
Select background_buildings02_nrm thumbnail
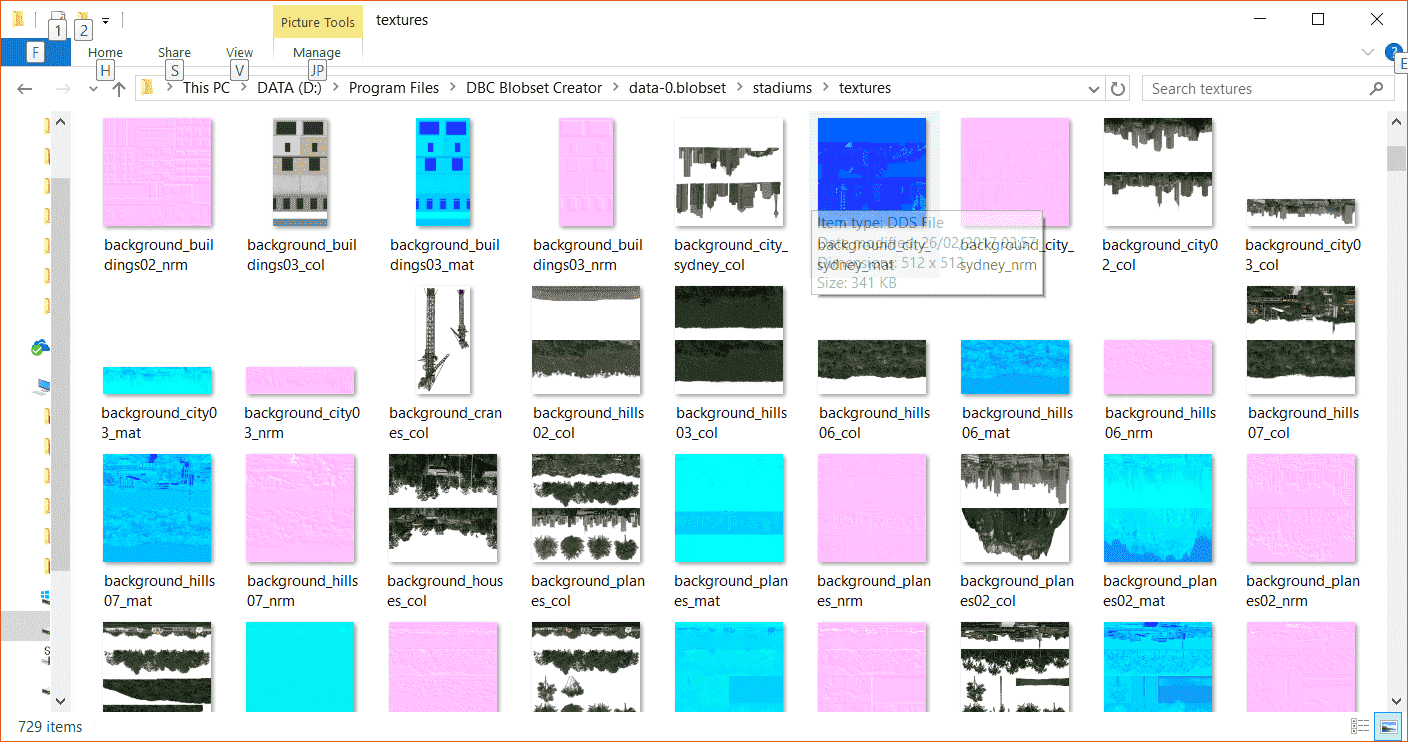point(158,172)
